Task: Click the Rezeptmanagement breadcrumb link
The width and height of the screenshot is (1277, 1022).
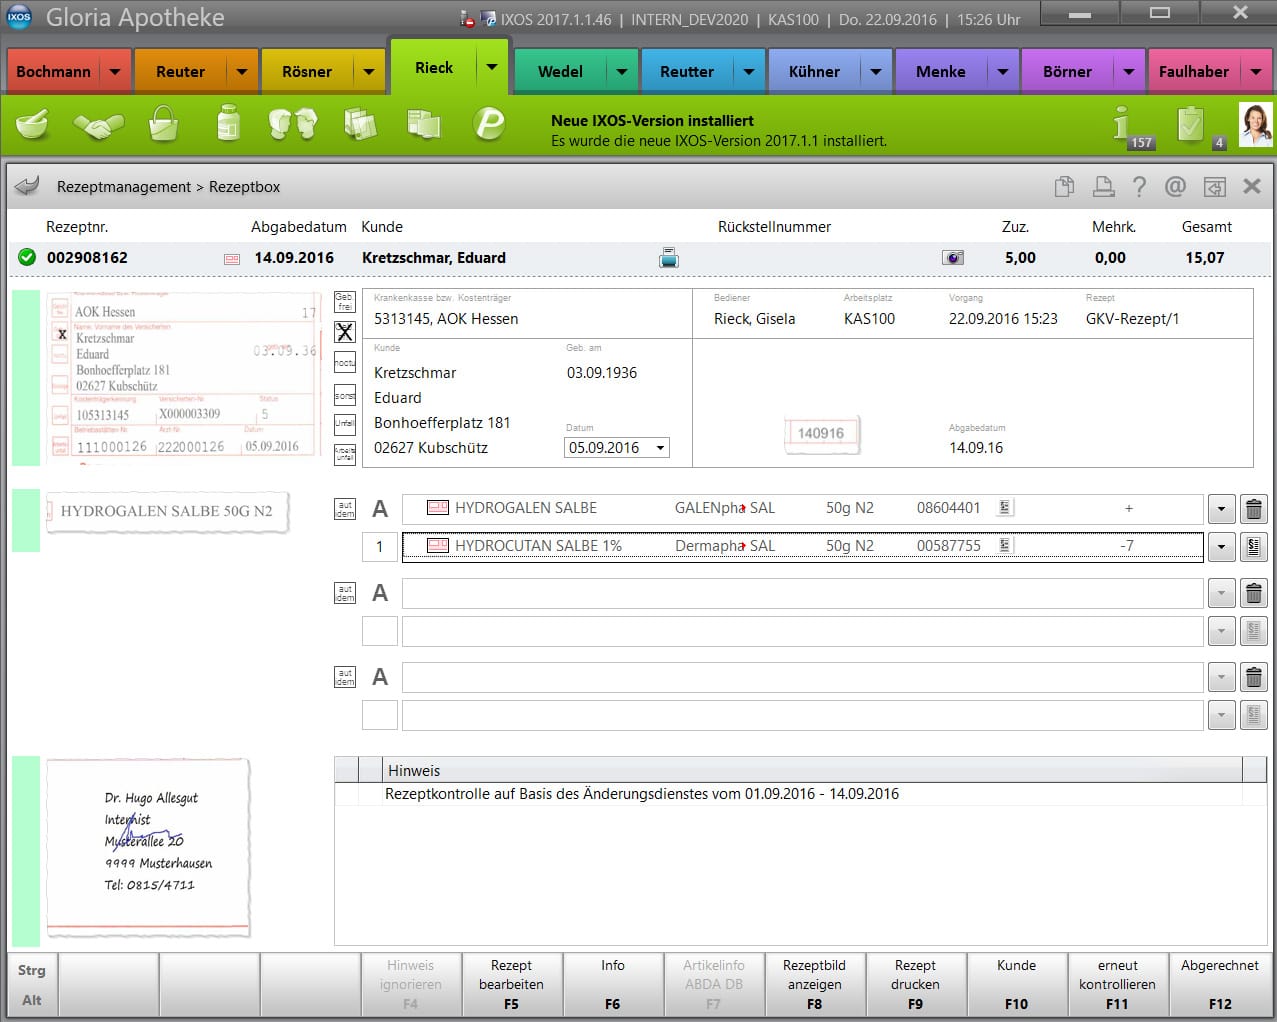Action: point(124,187)
